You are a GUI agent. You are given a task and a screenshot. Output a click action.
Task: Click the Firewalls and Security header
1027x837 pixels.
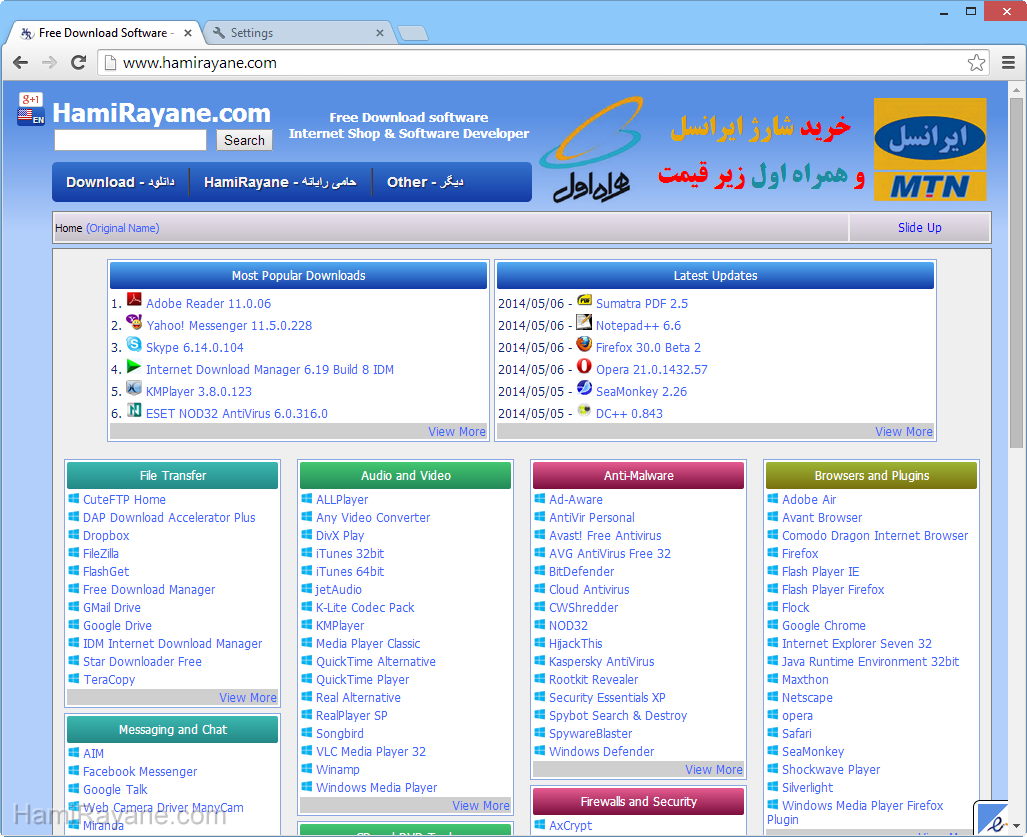(x=639, y=802)
